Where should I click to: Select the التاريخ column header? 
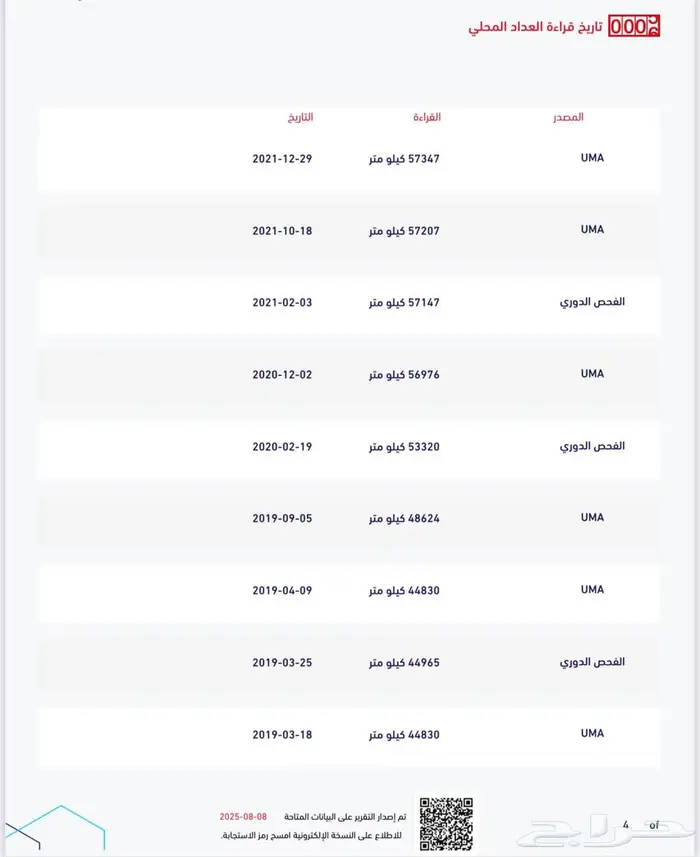point(300,117)
